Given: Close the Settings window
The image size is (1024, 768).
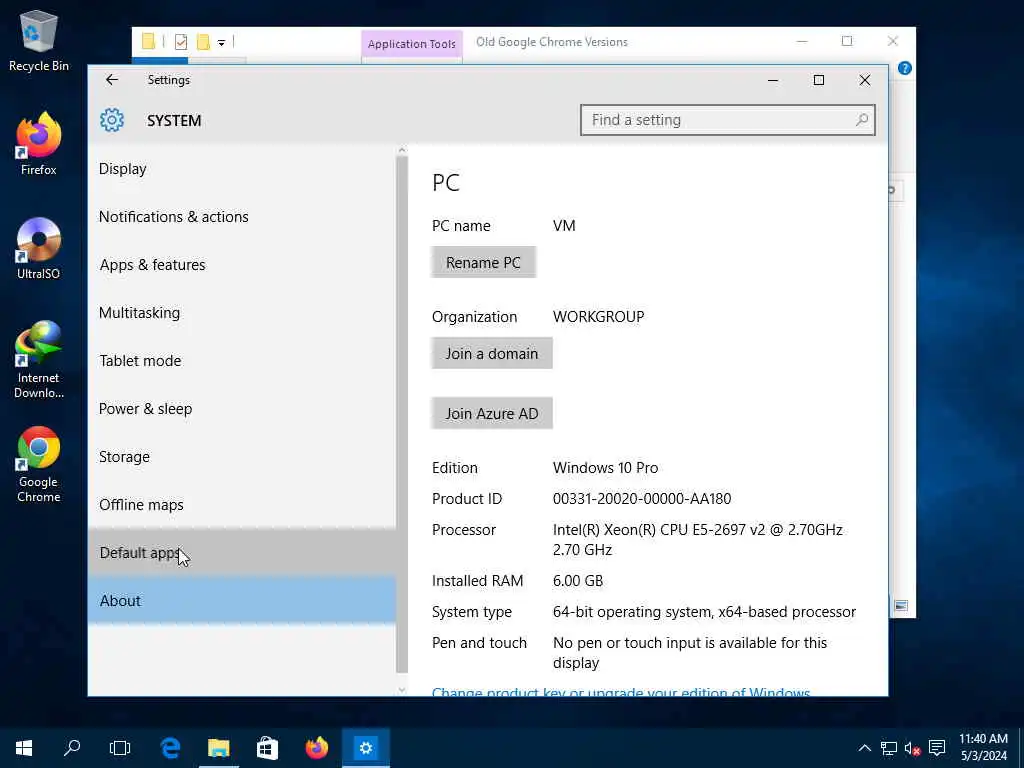Looking at the screenshot, I should (x=865, y=80).
